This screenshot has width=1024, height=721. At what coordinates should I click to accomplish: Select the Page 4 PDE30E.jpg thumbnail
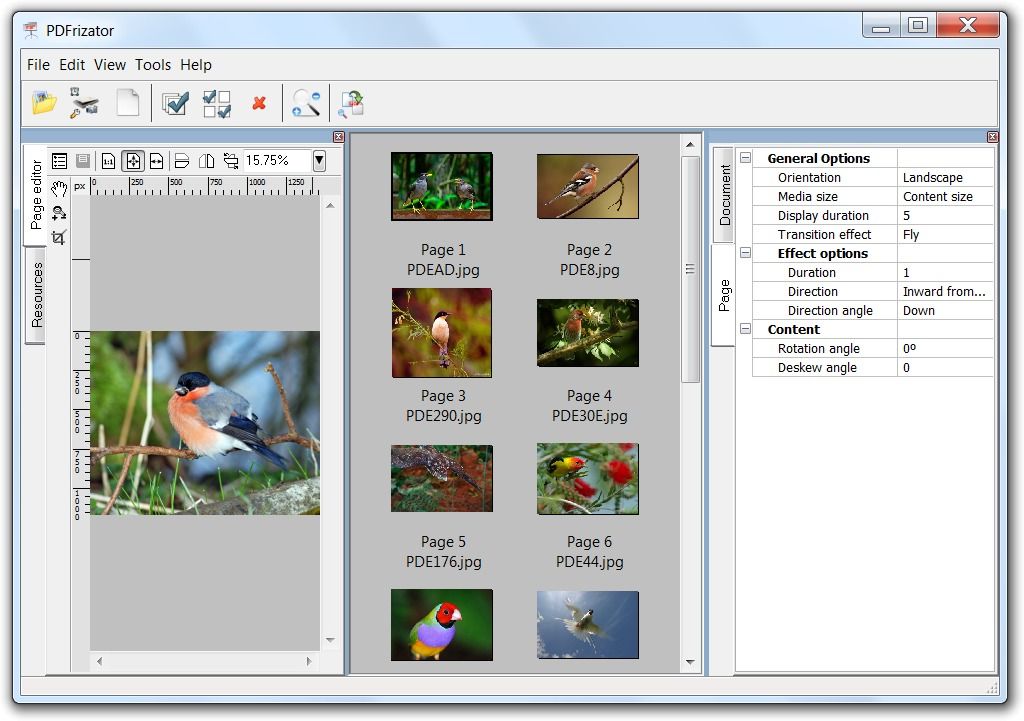point(588,333)
